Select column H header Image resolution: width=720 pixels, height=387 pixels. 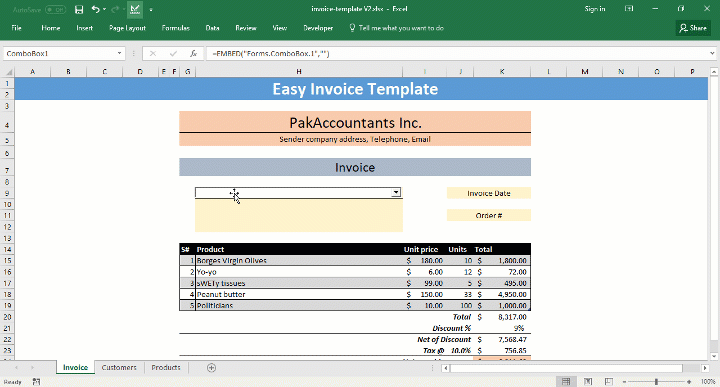point(298,72)
